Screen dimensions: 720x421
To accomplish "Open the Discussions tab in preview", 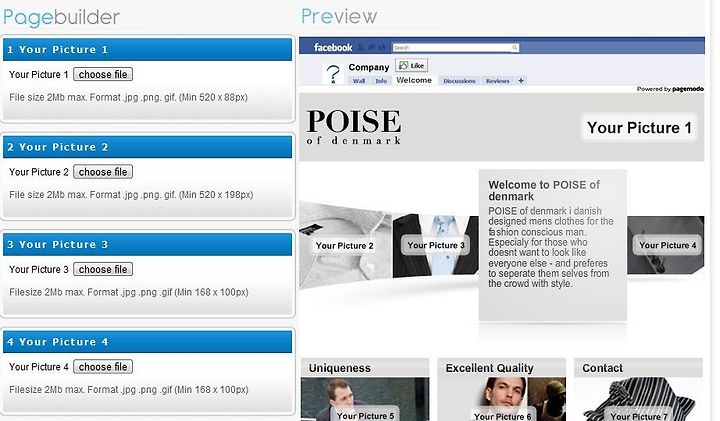I will [x=459, y=81].
